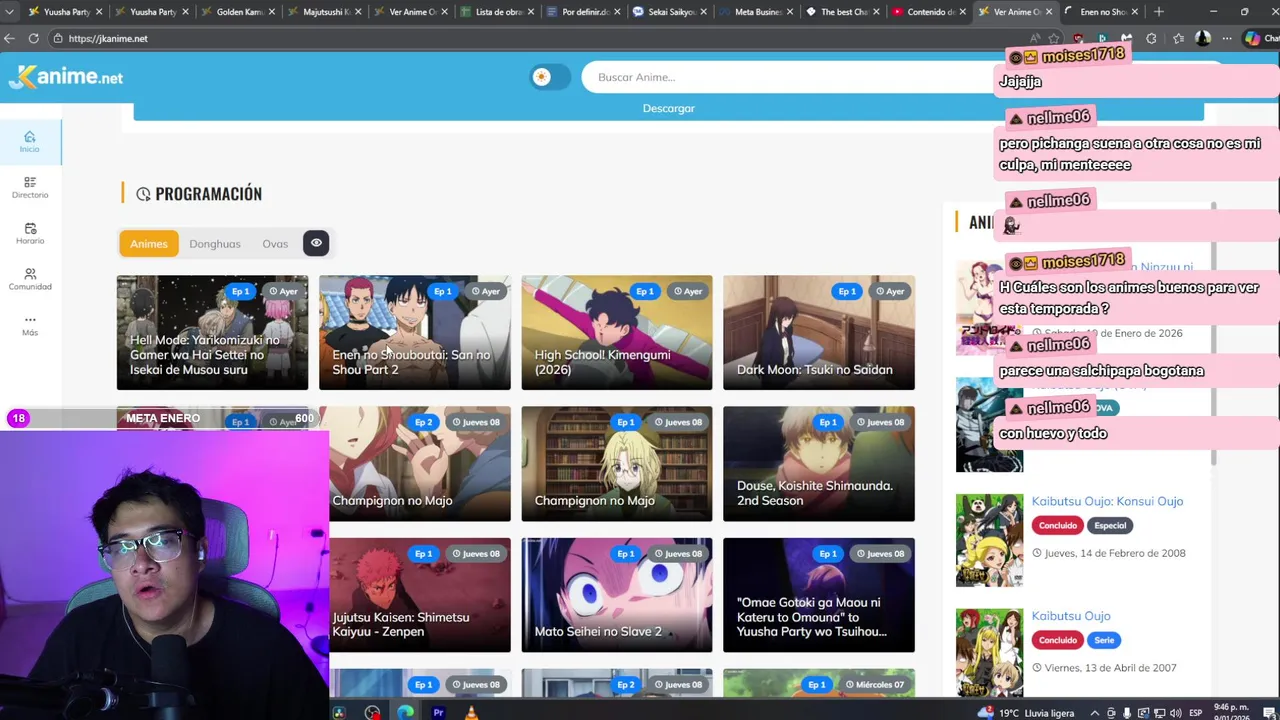The image size is (1280, 720).
Task: Open the Copilot icon in browser toolbar
Action: click(1253, 38)
